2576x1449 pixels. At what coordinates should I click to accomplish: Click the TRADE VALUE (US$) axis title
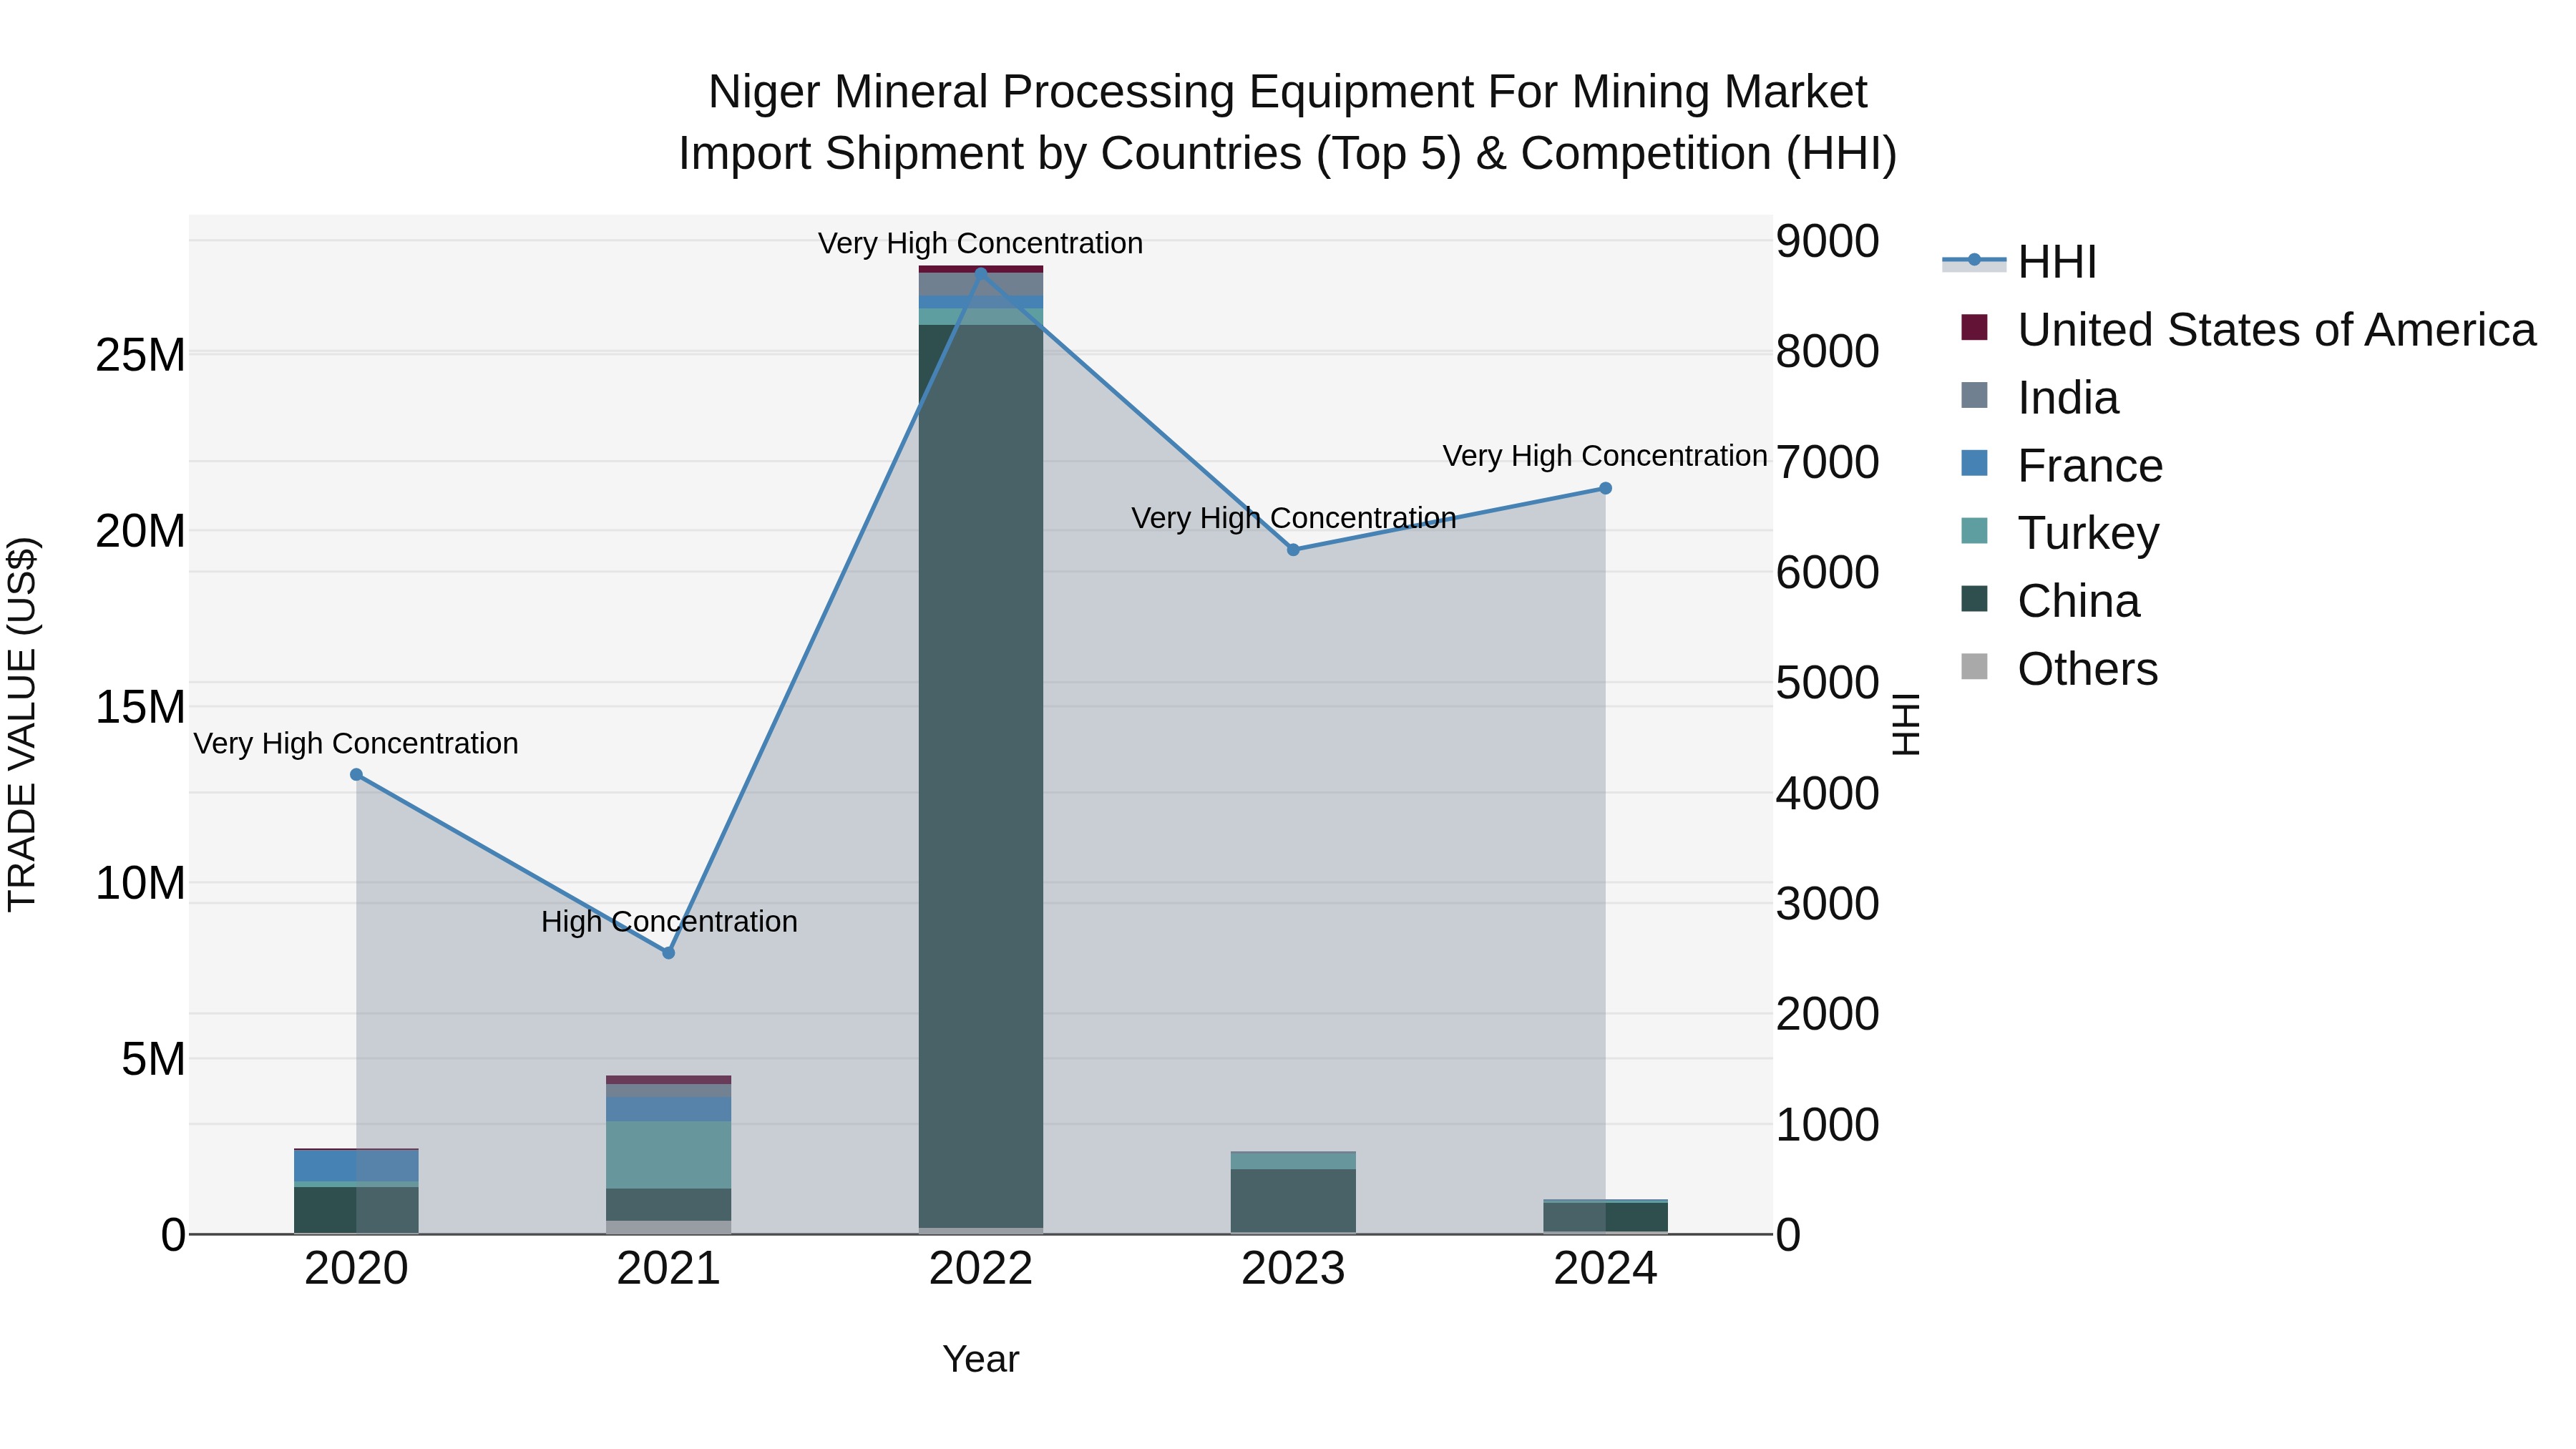tap(22, 724)
